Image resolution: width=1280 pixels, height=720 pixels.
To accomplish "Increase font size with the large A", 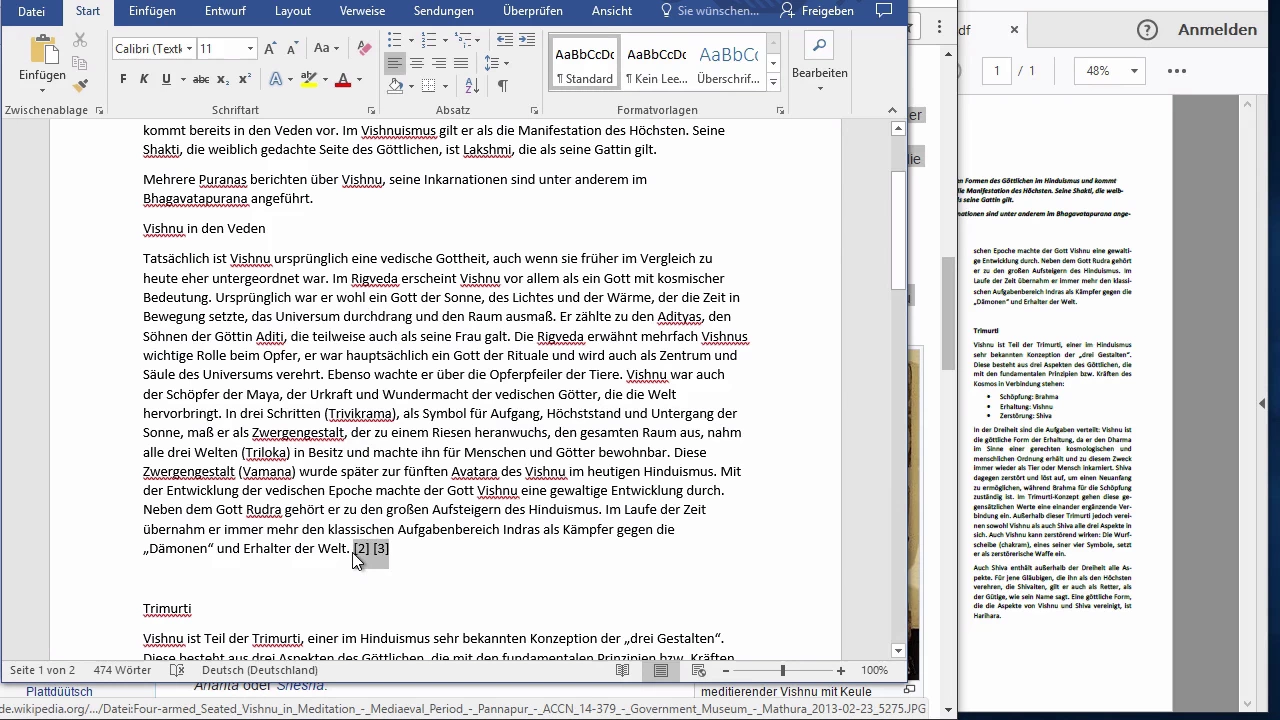I will 270,48.
